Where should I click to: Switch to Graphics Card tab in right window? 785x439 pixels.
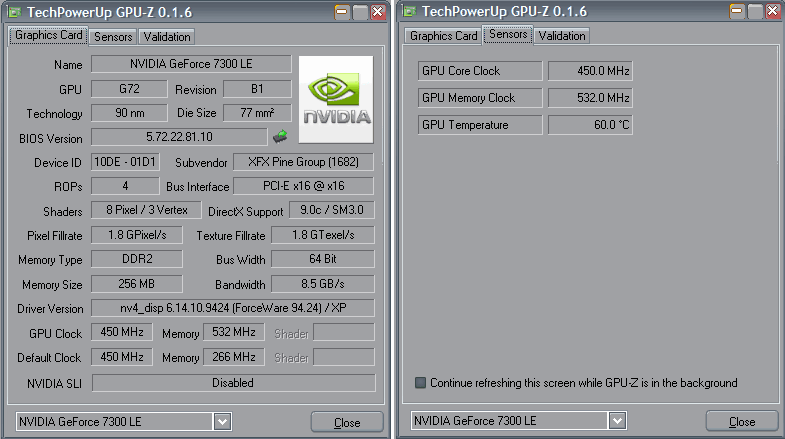click(444, 36)
